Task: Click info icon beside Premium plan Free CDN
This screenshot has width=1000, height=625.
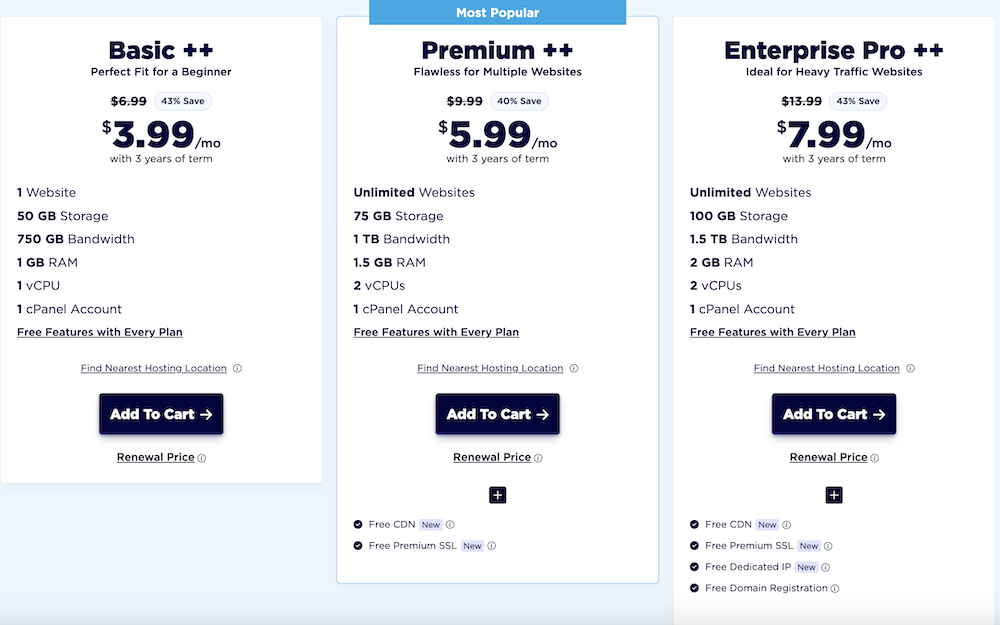Action: coord(450,525)
